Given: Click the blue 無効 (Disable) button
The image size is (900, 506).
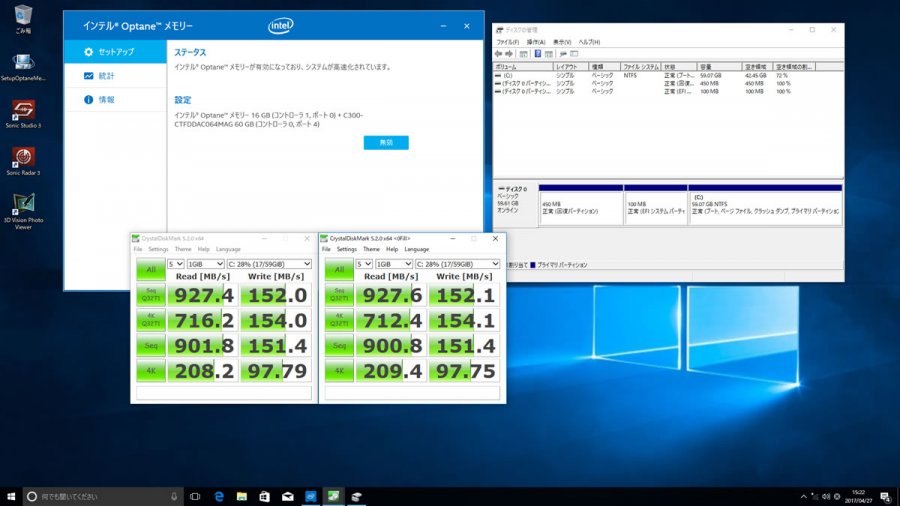Looking at the screenshot, I should [386, 143].
